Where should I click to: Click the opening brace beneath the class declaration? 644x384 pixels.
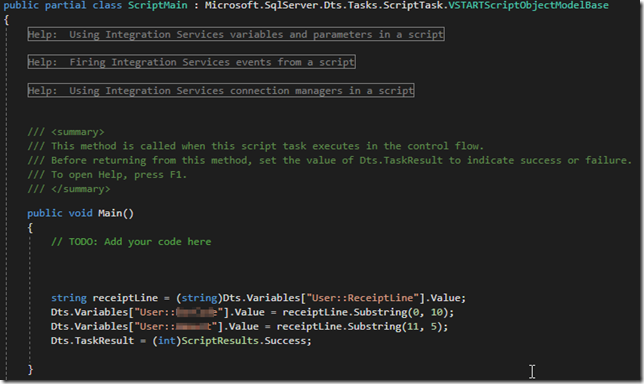[6, 20]
